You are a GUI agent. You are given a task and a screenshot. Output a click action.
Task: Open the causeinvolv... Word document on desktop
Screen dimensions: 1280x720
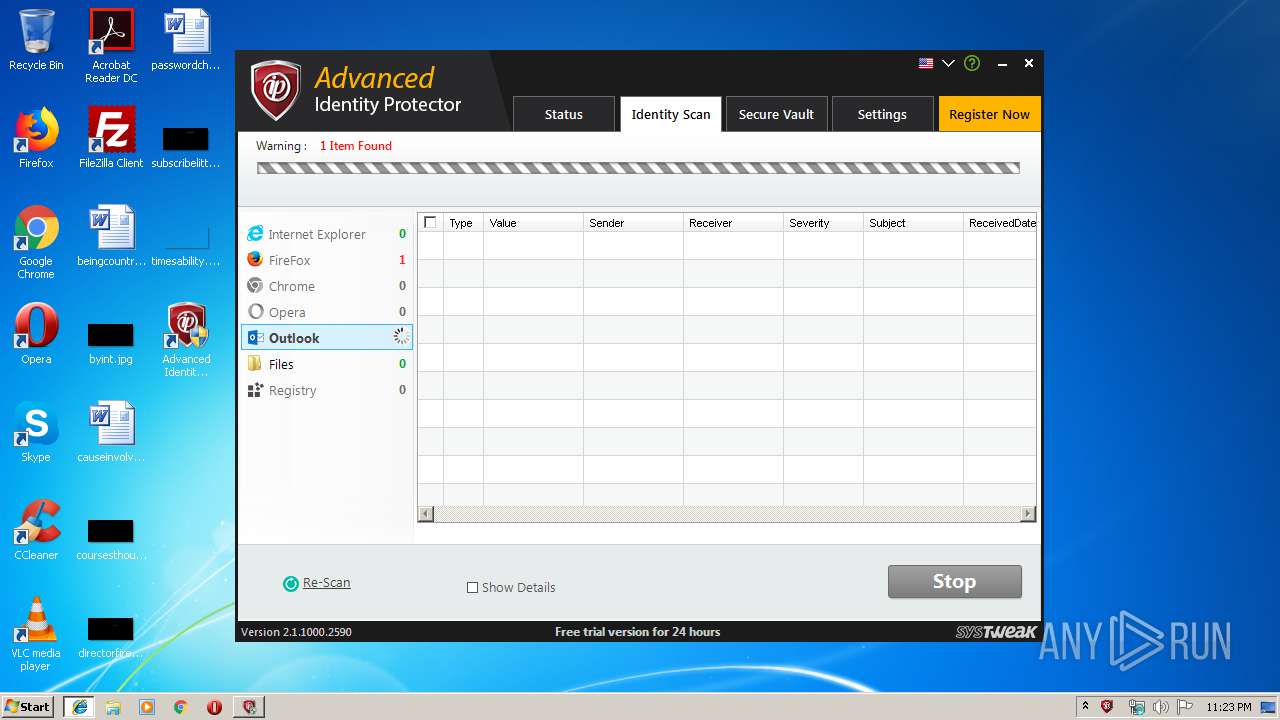point(111,431)
